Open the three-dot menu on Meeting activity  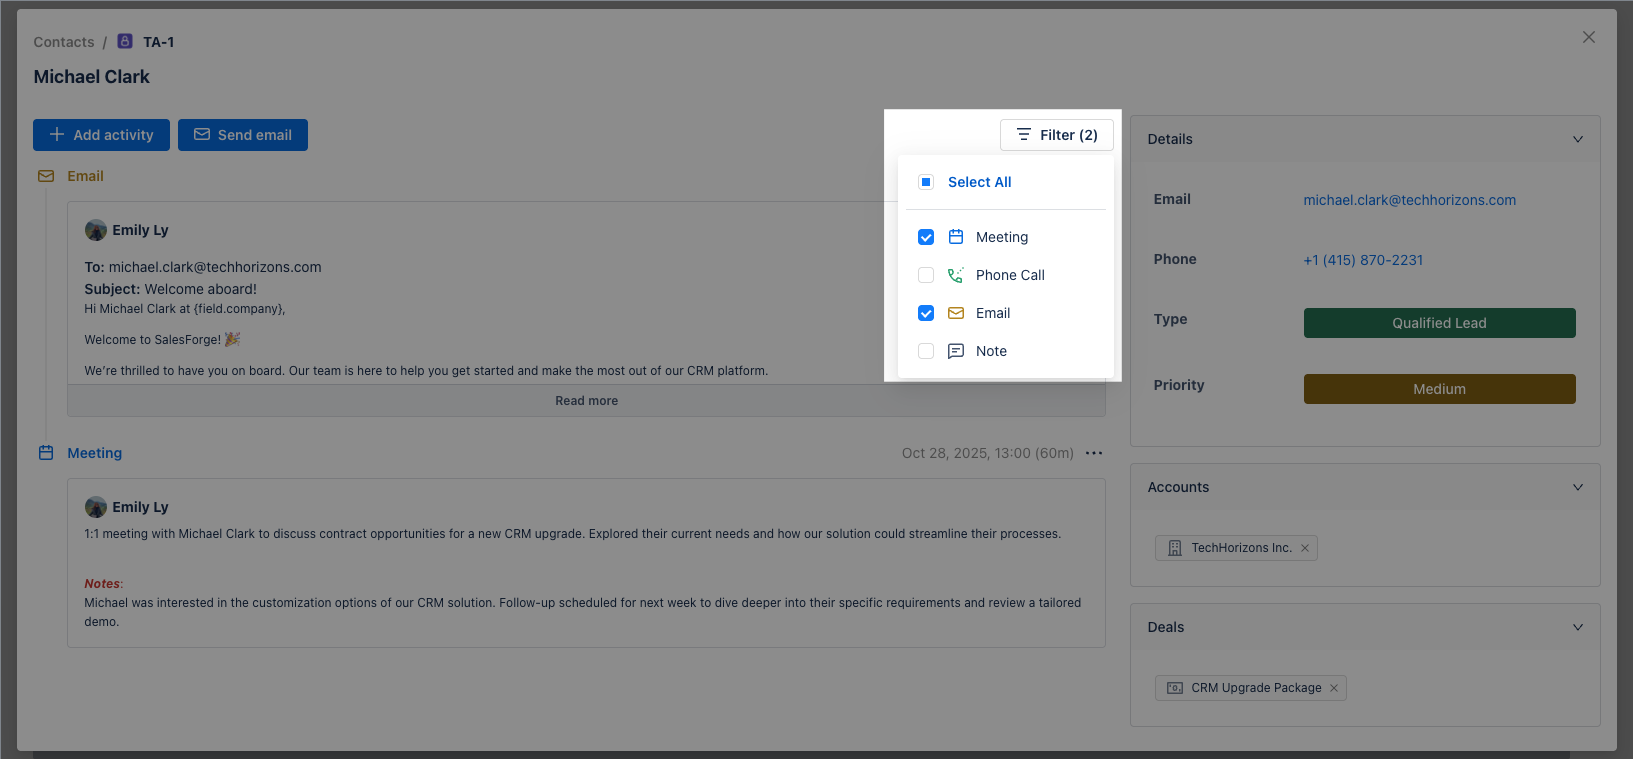click(1094, 453)
